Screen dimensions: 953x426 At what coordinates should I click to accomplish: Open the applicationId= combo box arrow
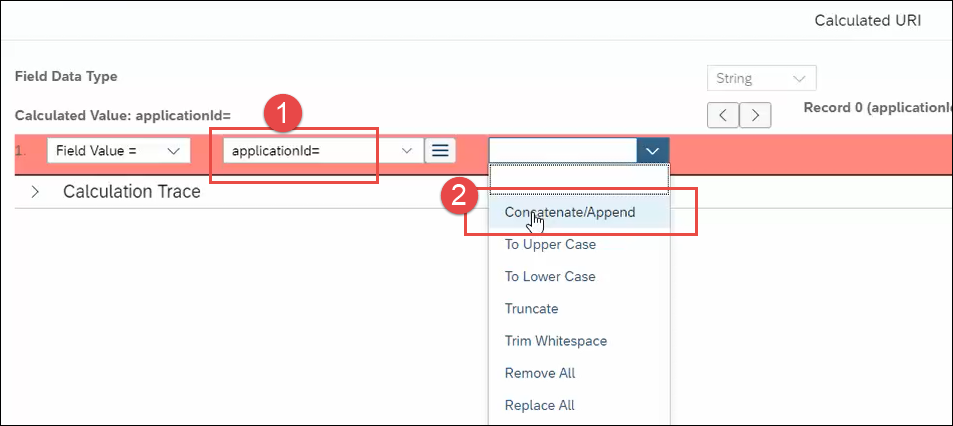tap(407, 151)
